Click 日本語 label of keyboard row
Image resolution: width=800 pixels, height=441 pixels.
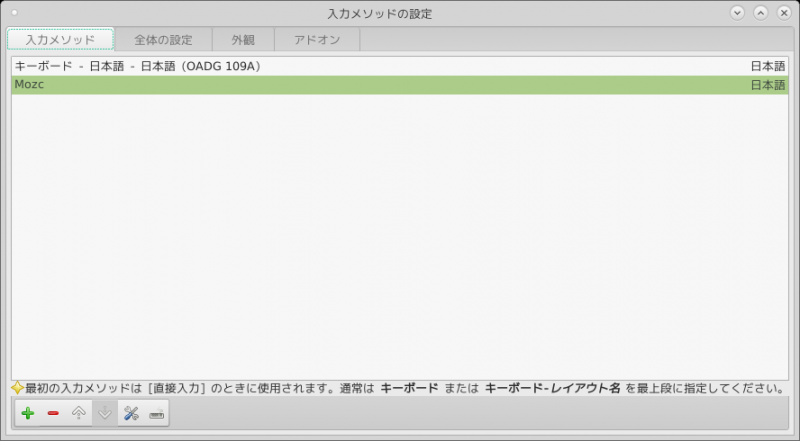coord(768,66)
